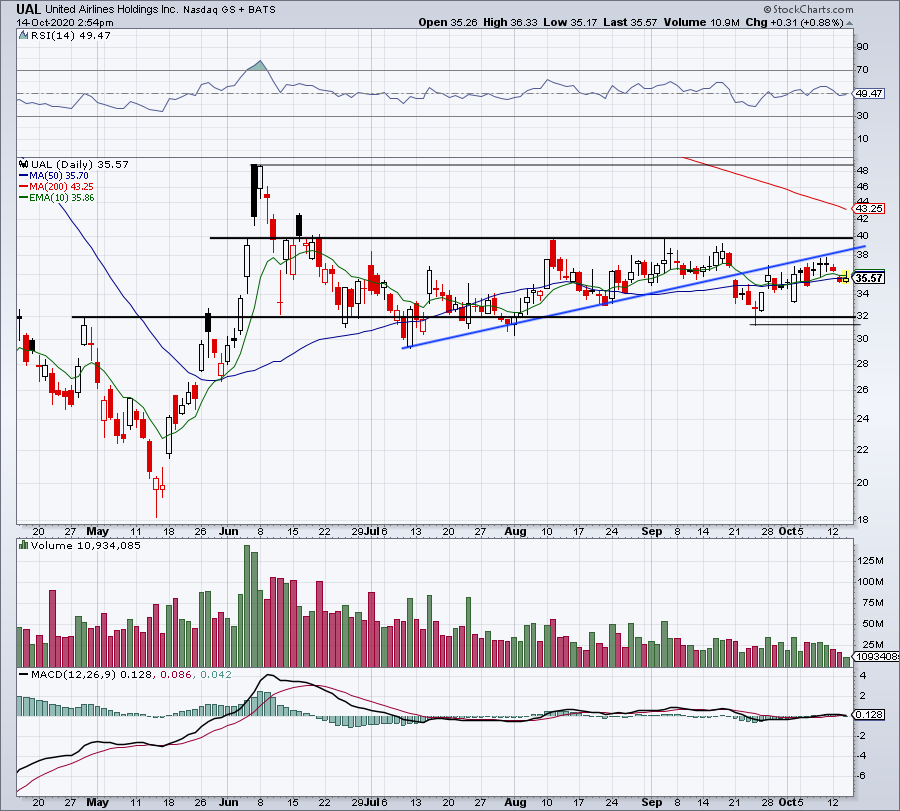The height and width of the screenshot is (811, 900).
Task: Click the 0.128 MACD value tag on right axis
Action: [x=869, y=715]
